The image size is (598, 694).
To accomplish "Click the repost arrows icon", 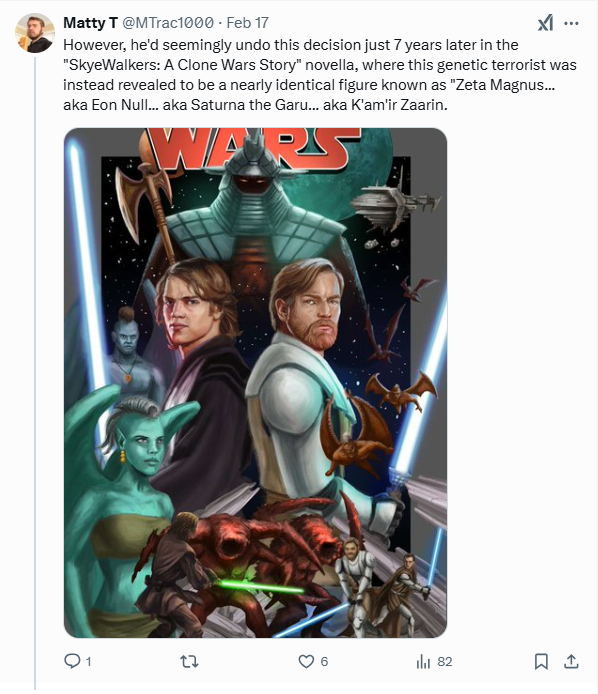I will click(x=189, y=661).
